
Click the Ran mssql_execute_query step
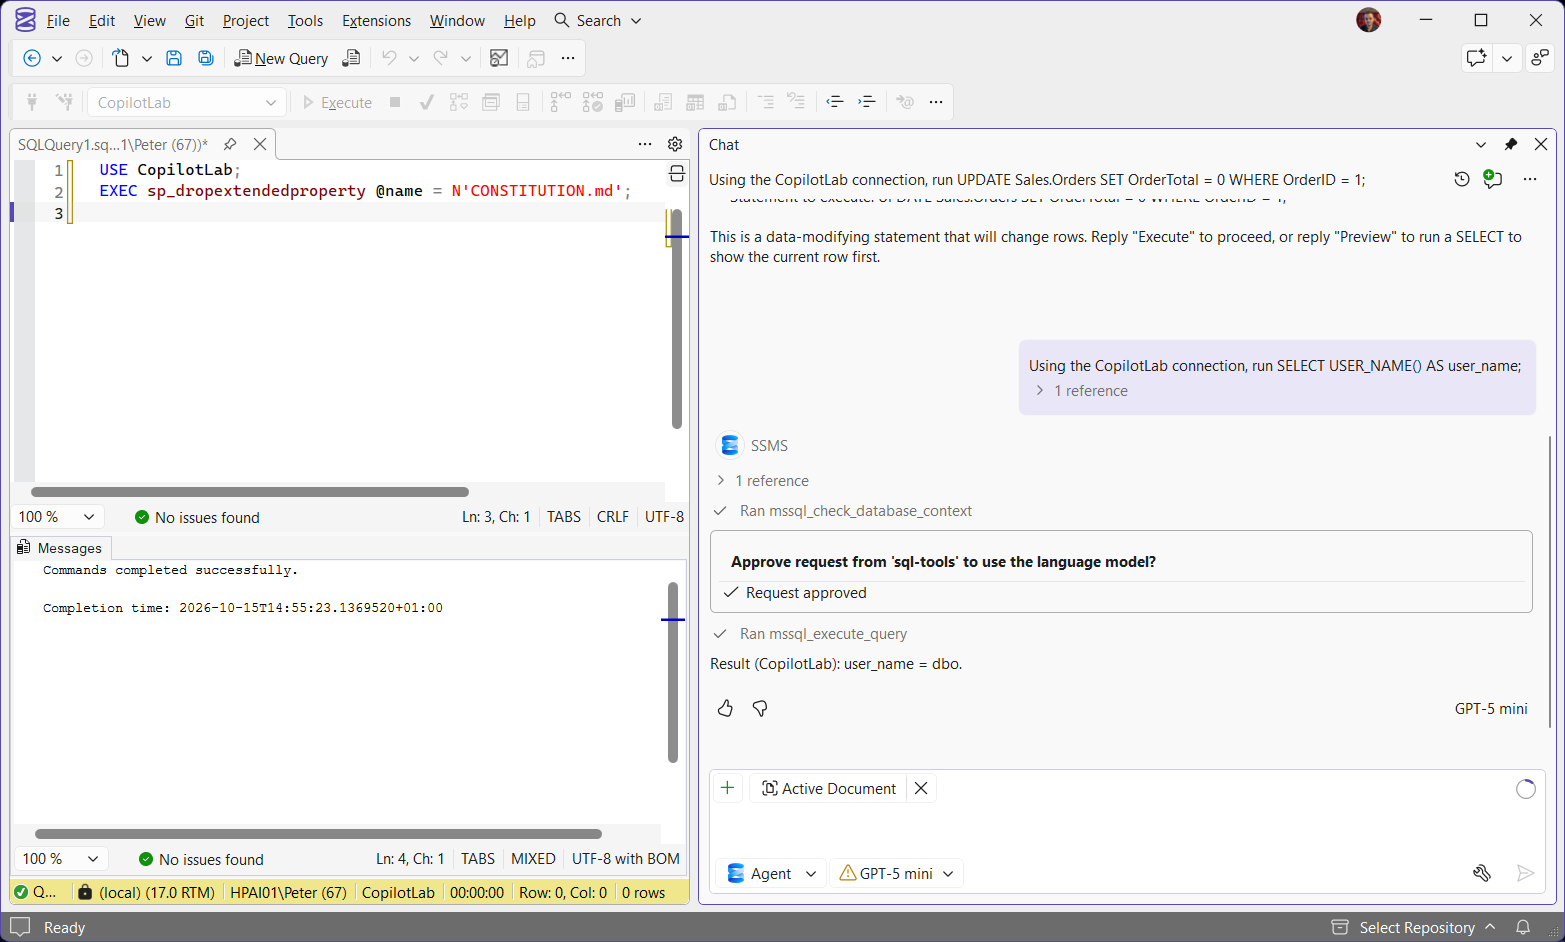coord(810,634)
